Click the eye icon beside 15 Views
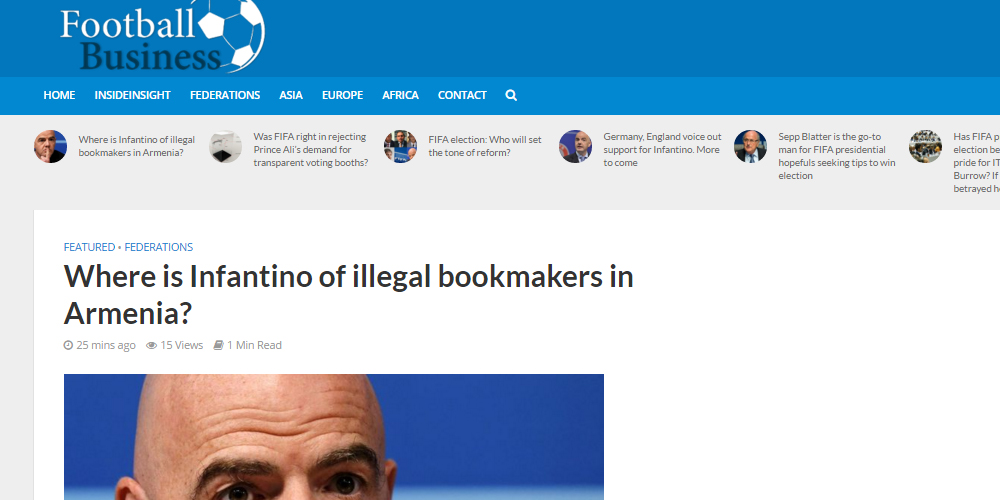1000x500 pixels. pos(151,345)
